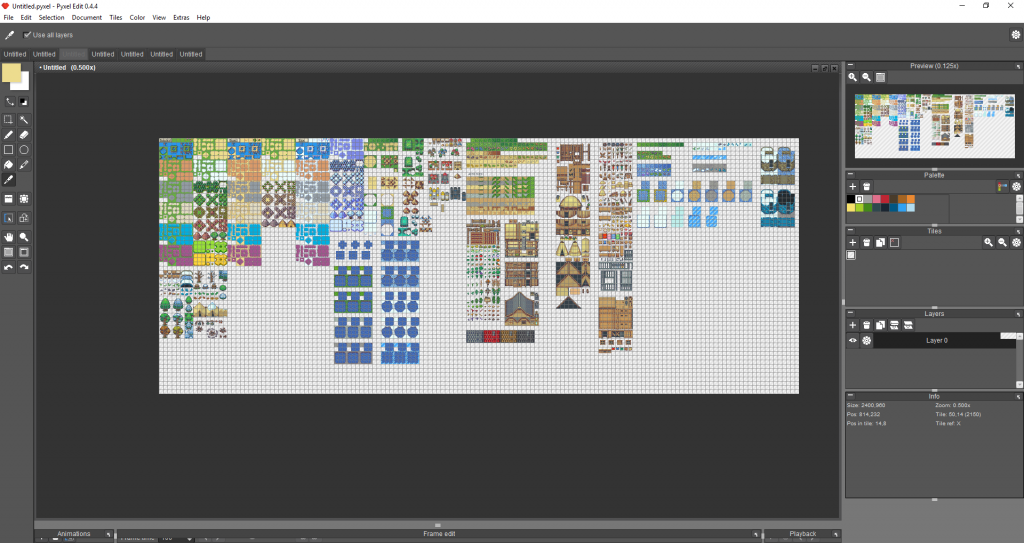
Task: Select the Eraser tool
Action: pos(24,134)
